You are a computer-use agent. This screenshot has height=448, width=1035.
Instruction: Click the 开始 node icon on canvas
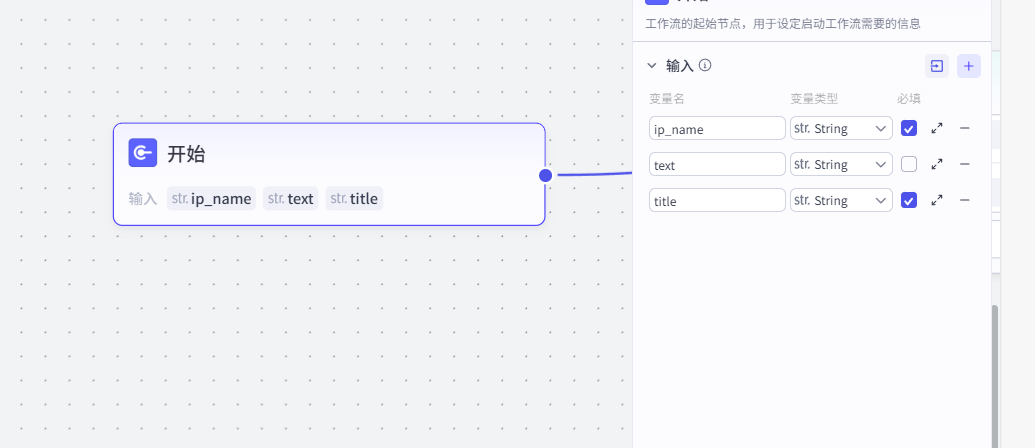tap(143, 153)
